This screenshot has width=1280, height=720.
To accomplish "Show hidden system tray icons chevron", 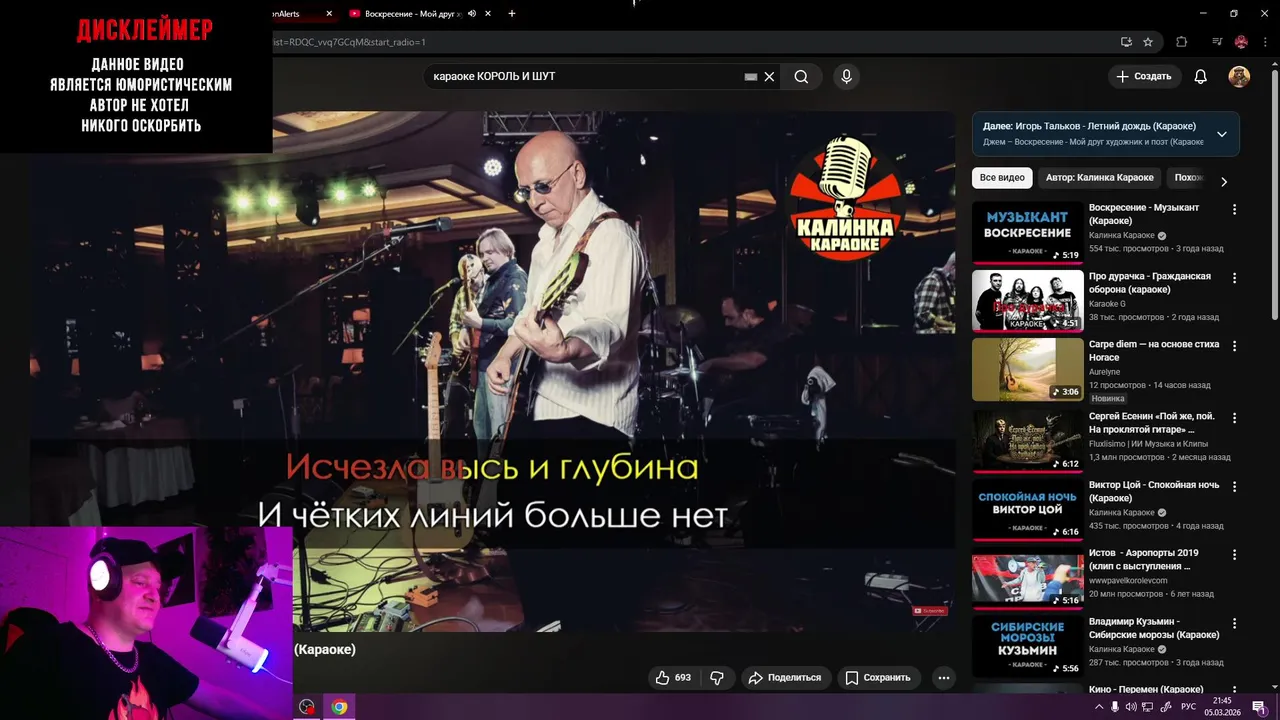I will pos(1099,707).
